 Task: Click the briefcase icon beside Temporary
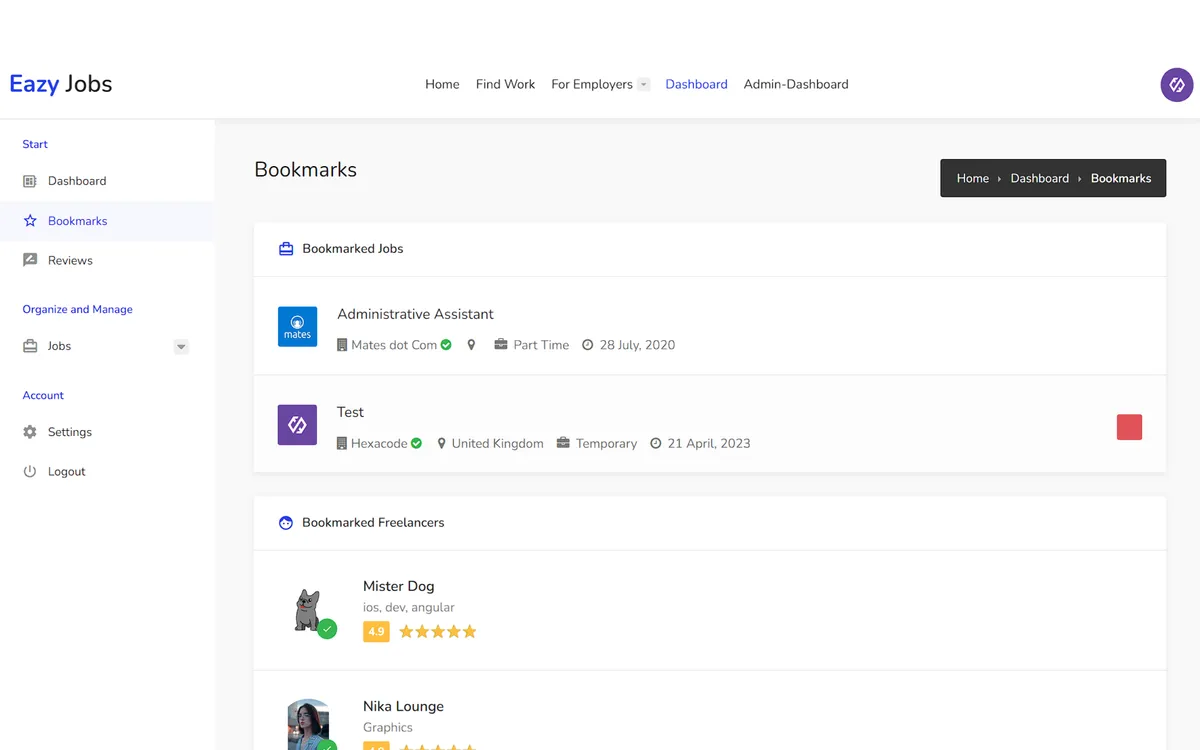(563, 443)
